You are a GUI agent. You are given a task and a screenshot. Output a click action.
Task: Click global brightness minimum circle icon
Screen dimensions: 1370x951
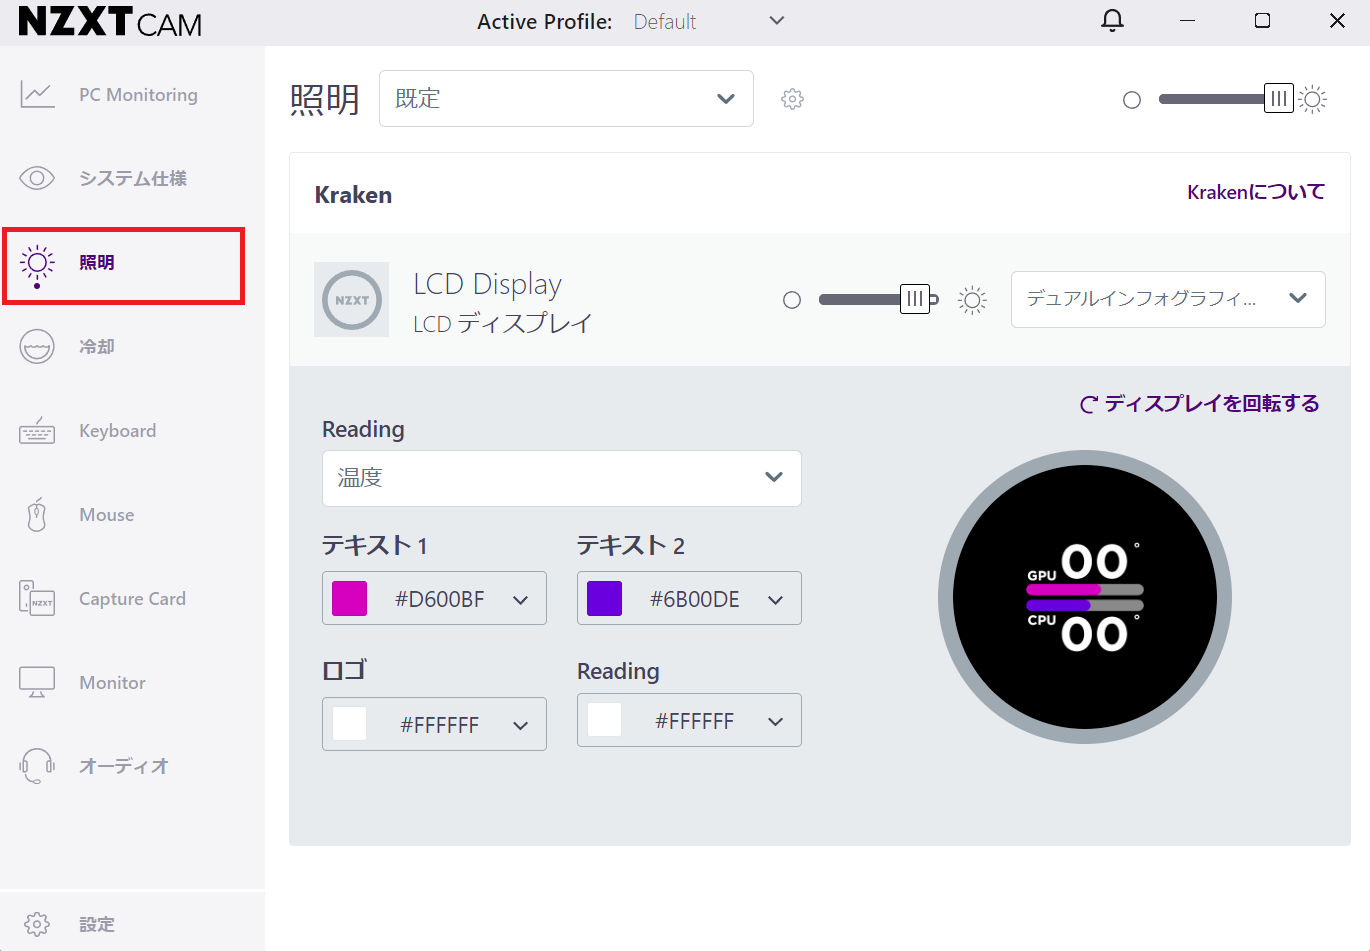coord(1132,100)
